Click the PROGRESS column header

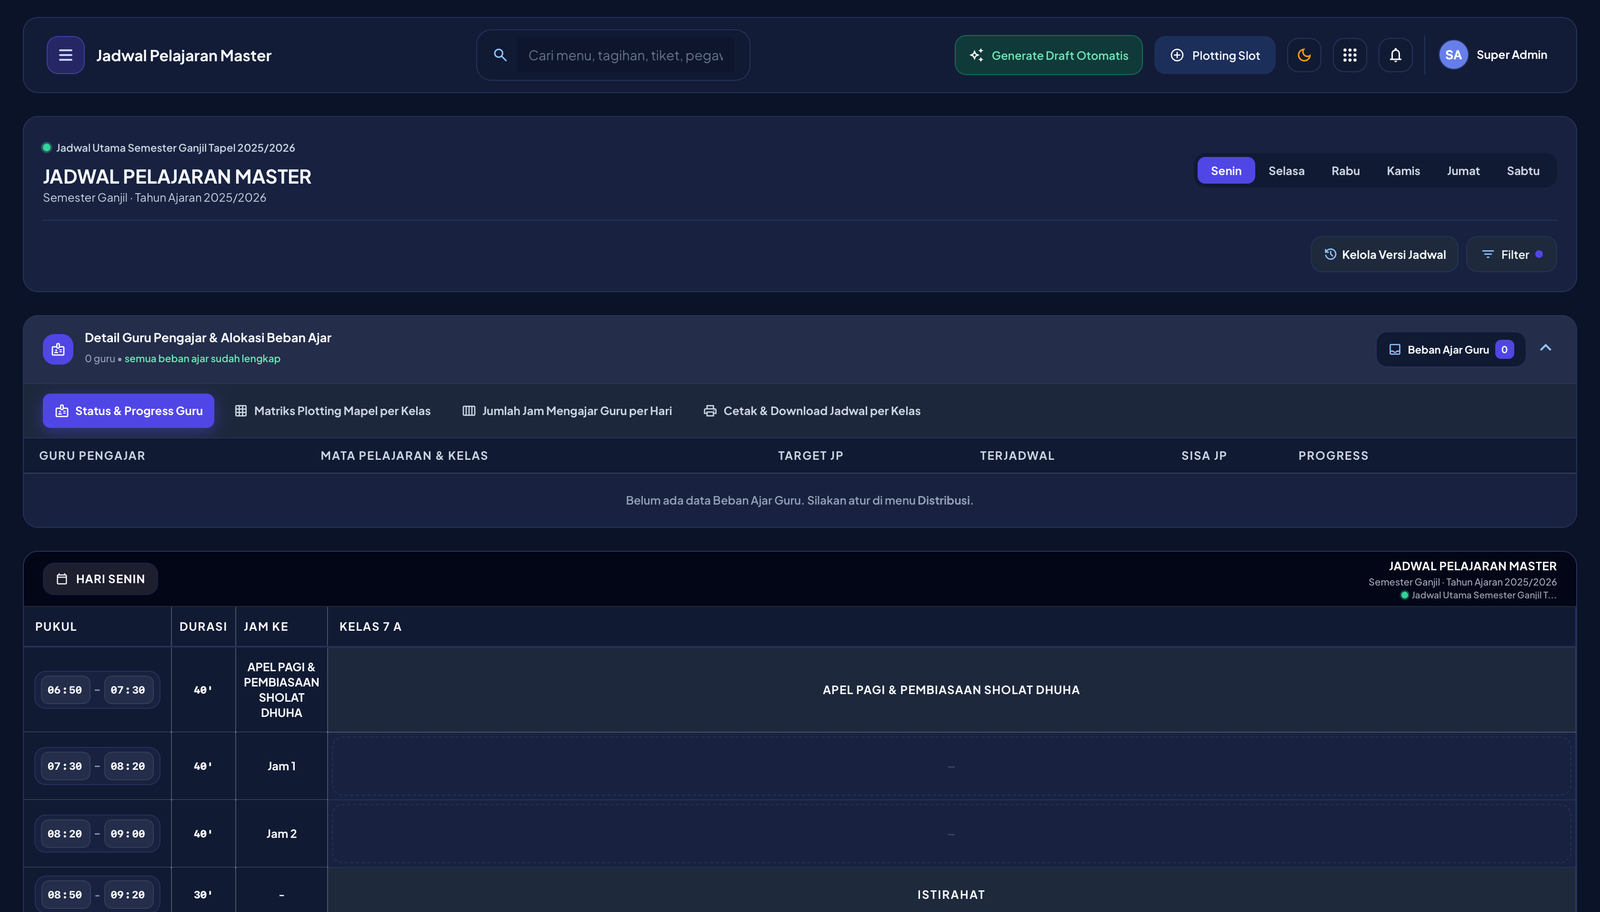1333,456
